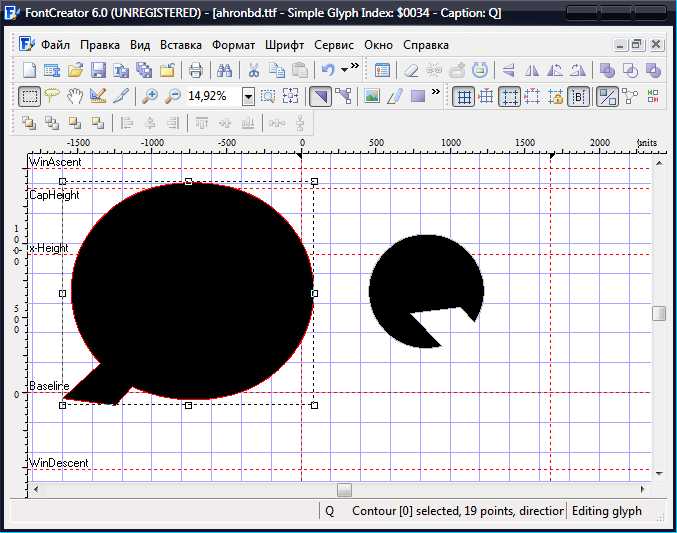Click the Zoom Out magnifier

(x=173, y=96)
